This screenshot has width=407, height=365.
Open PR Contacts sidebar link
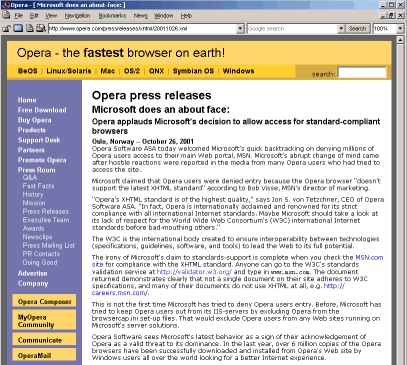point(41,254)
